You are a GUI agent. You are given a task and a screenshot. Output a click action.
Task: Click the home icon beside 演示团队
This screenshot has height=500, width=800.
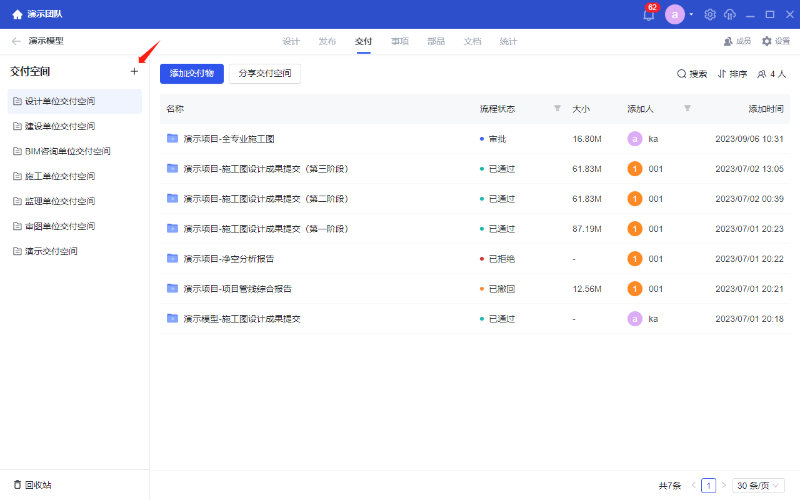coord(17,14)
